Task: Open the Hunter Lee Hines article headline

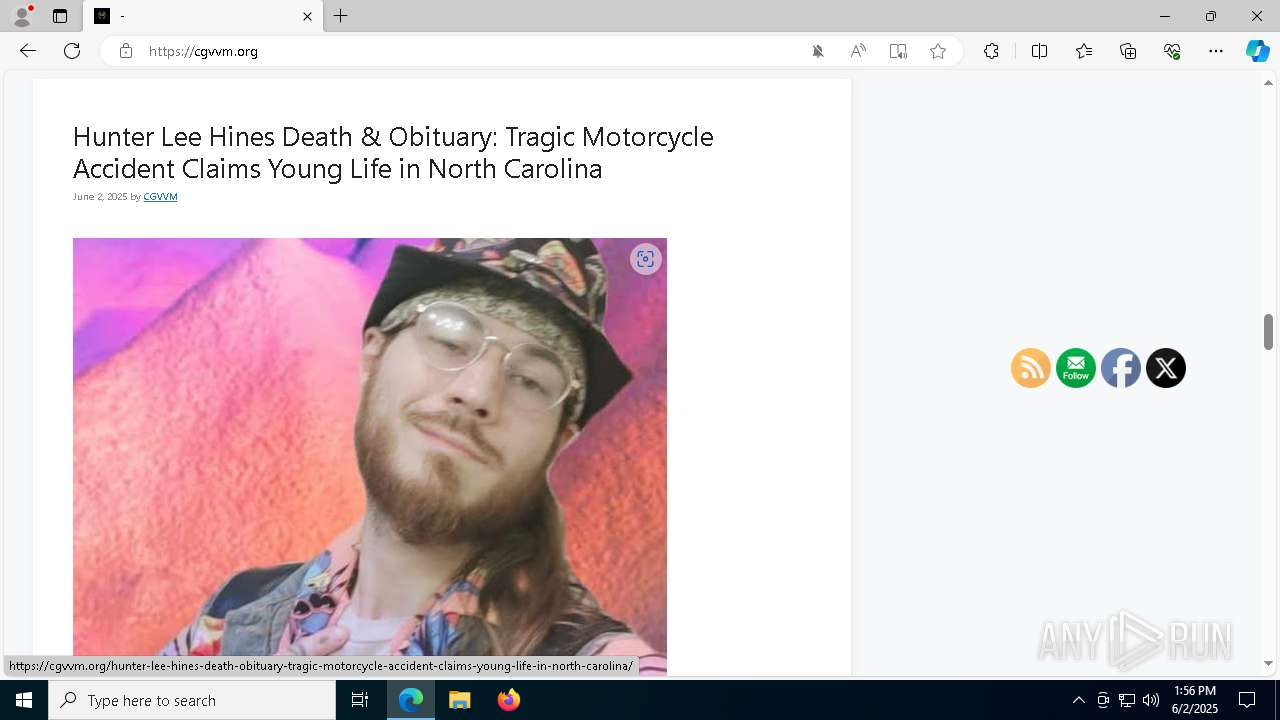Action: (393, 152)
